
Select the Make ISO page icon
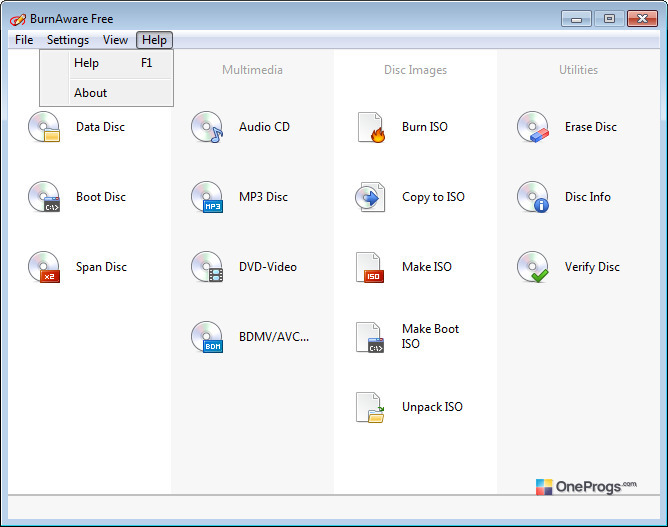[x=370, y=267]
